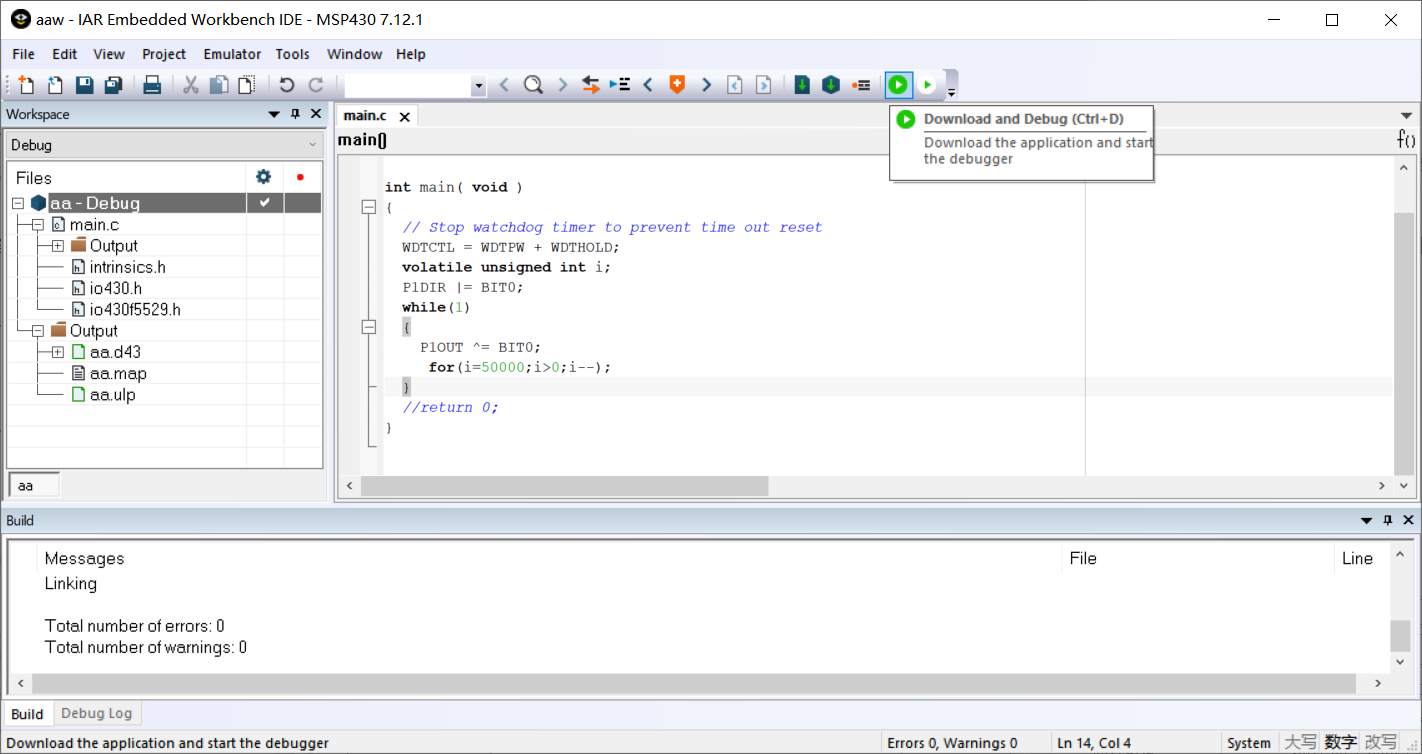
Task: Expand the aa.d43 output file node
Action: (57, 351)
